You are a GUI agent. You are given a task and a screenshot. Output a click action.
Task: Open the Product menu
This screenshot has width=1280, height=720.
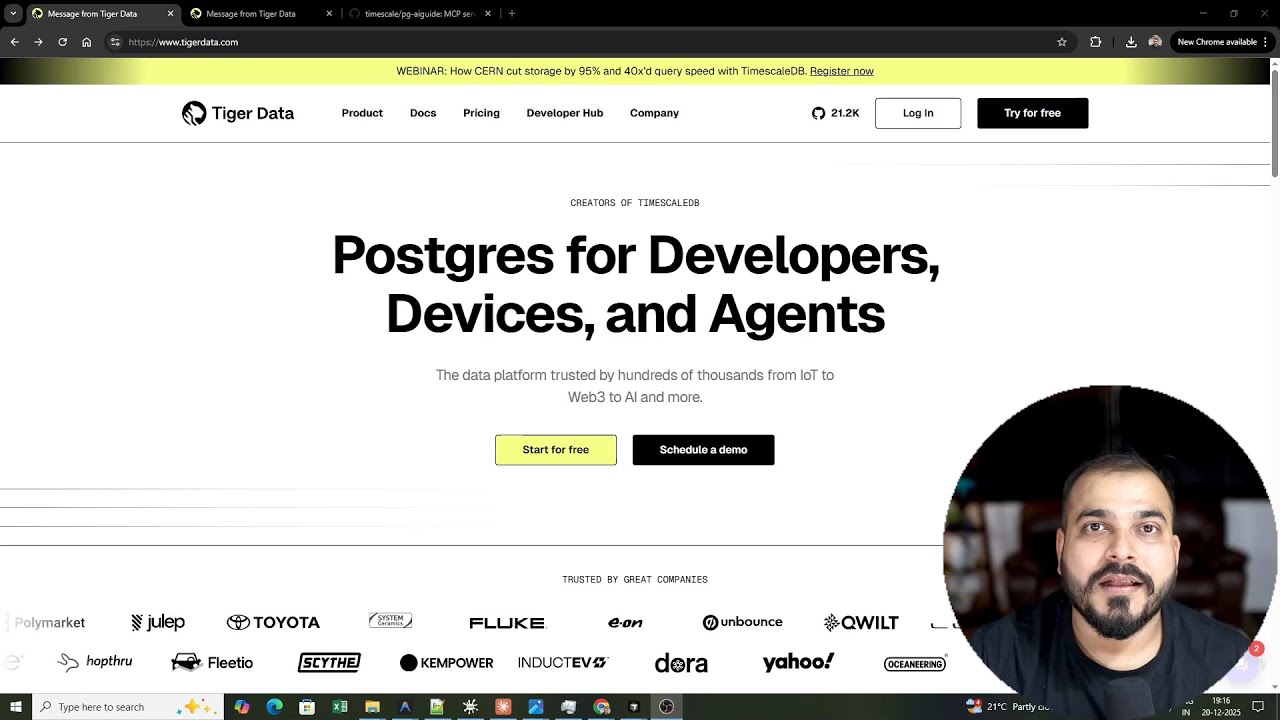point(362,113)
